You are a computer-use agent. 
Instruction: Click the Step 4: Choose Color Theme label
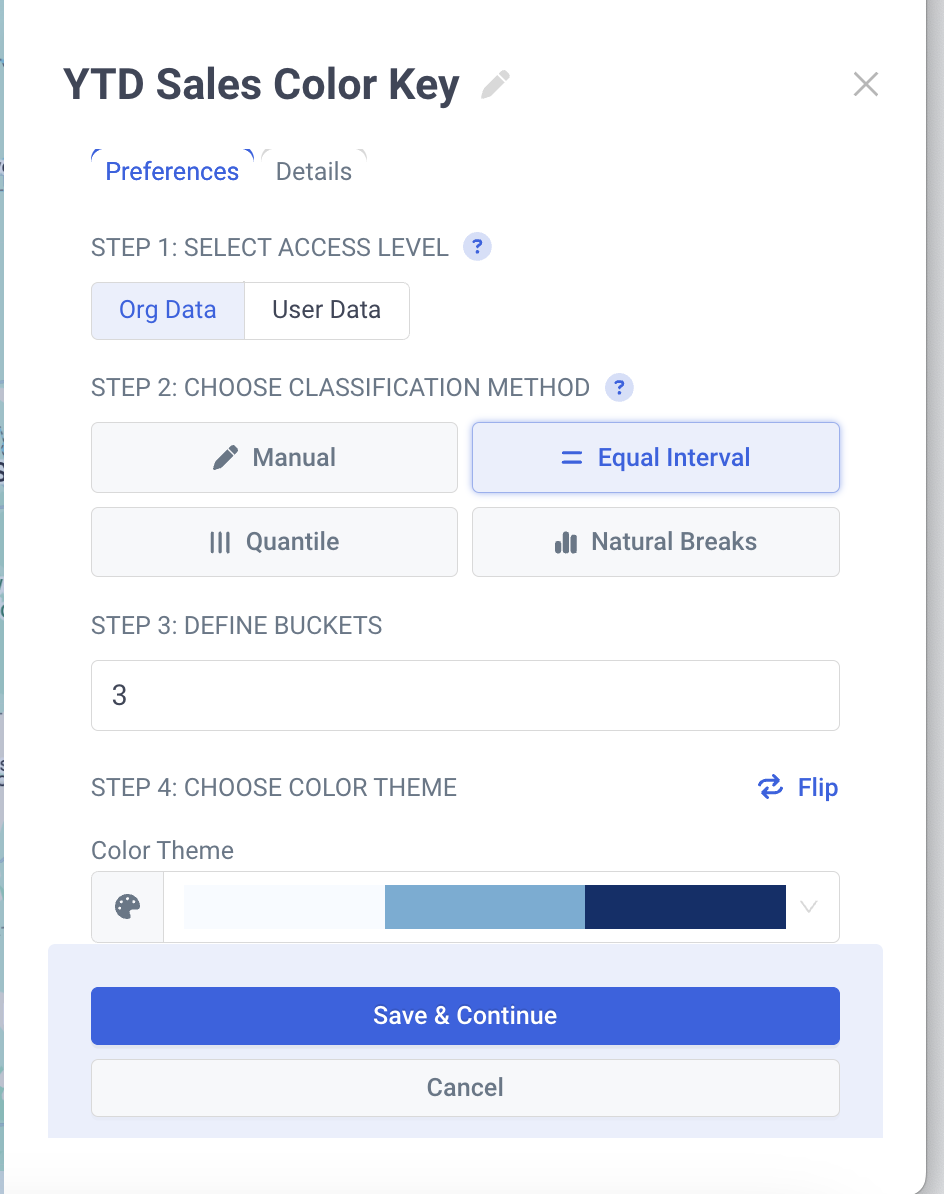coord(274,787)
